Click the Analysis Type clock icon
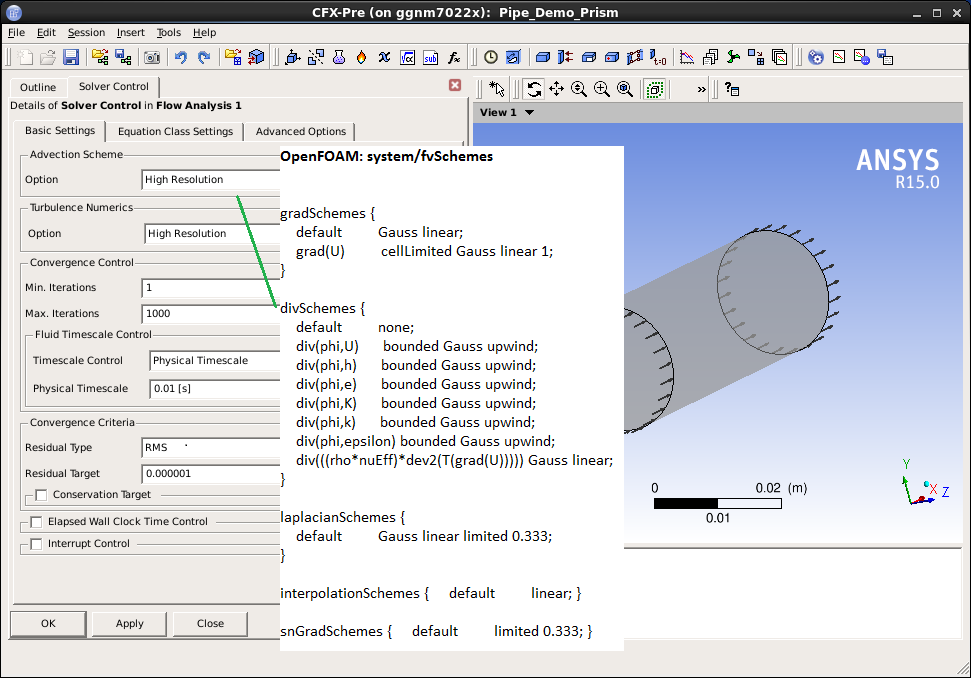Screen dimensions: 971x678 tap(490, 58)
